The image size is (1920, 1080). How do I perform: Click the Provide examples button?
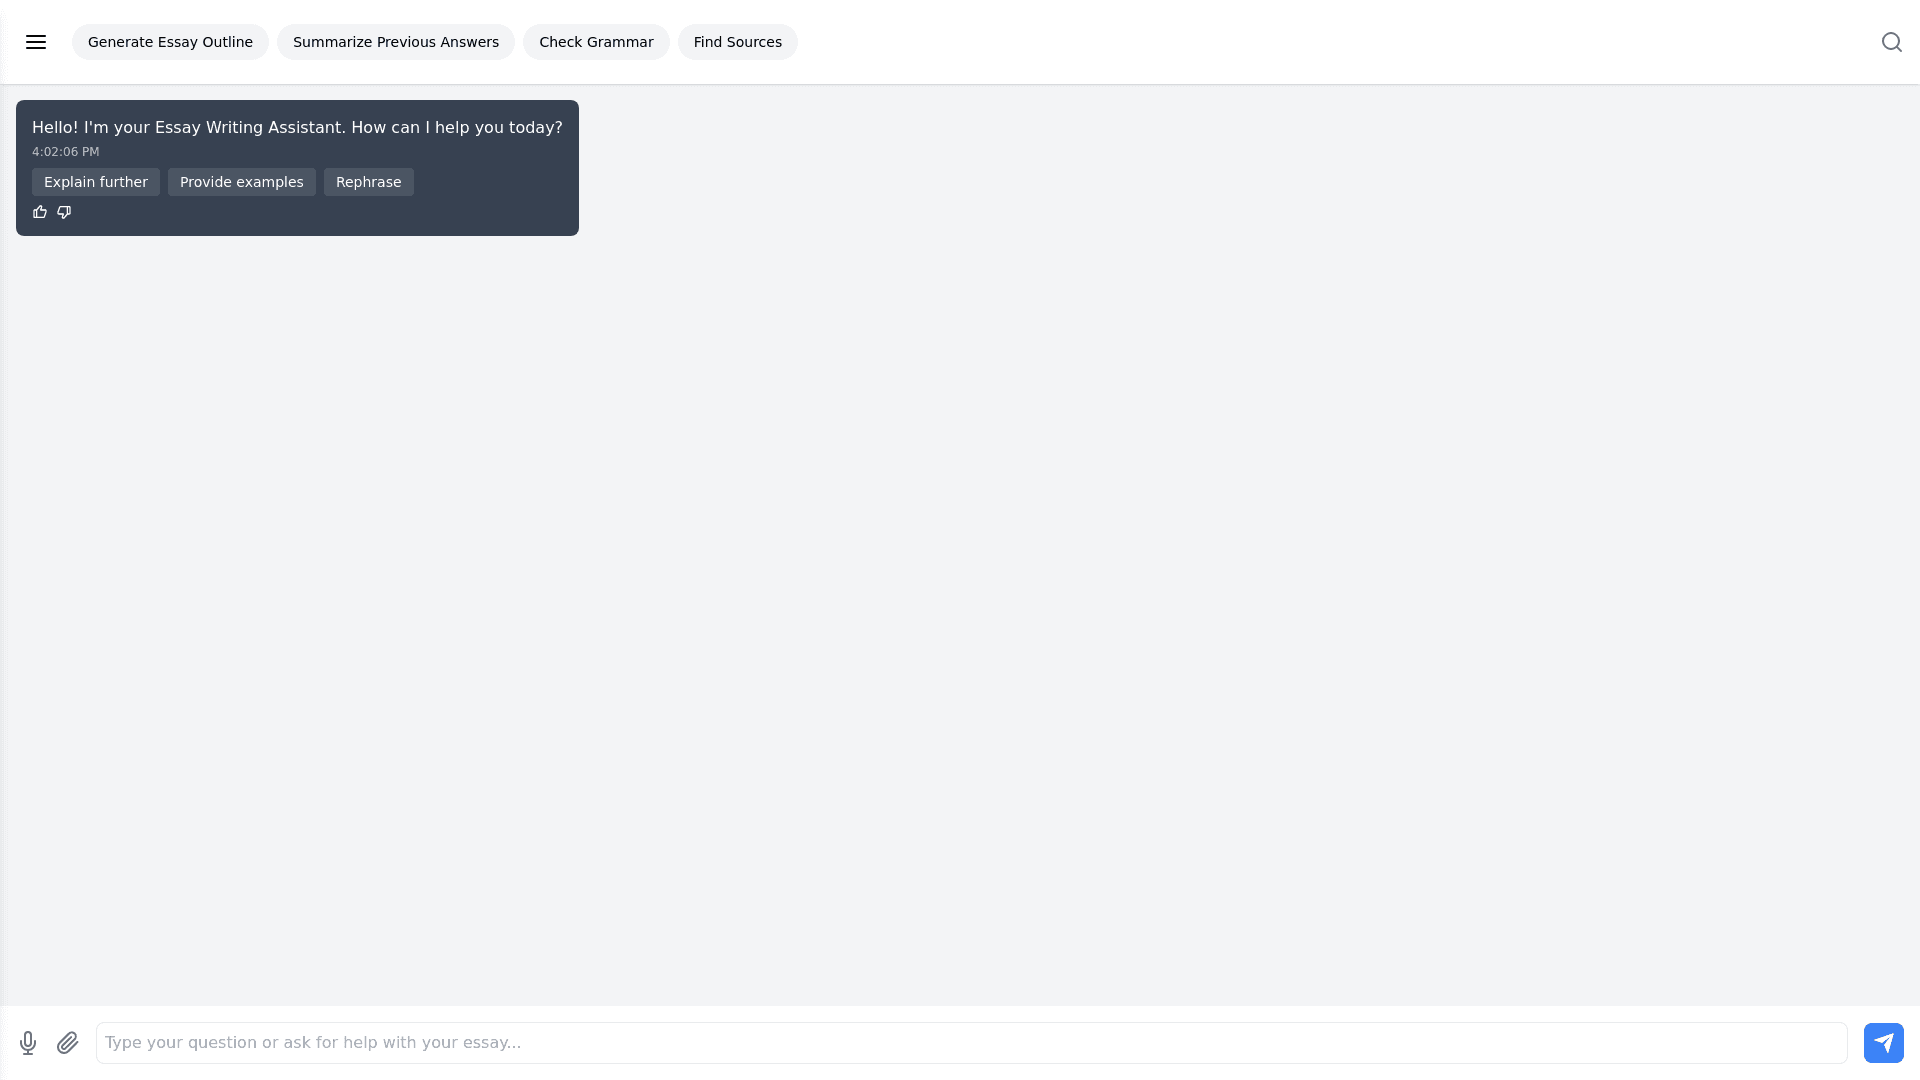(x=241, y=182)
